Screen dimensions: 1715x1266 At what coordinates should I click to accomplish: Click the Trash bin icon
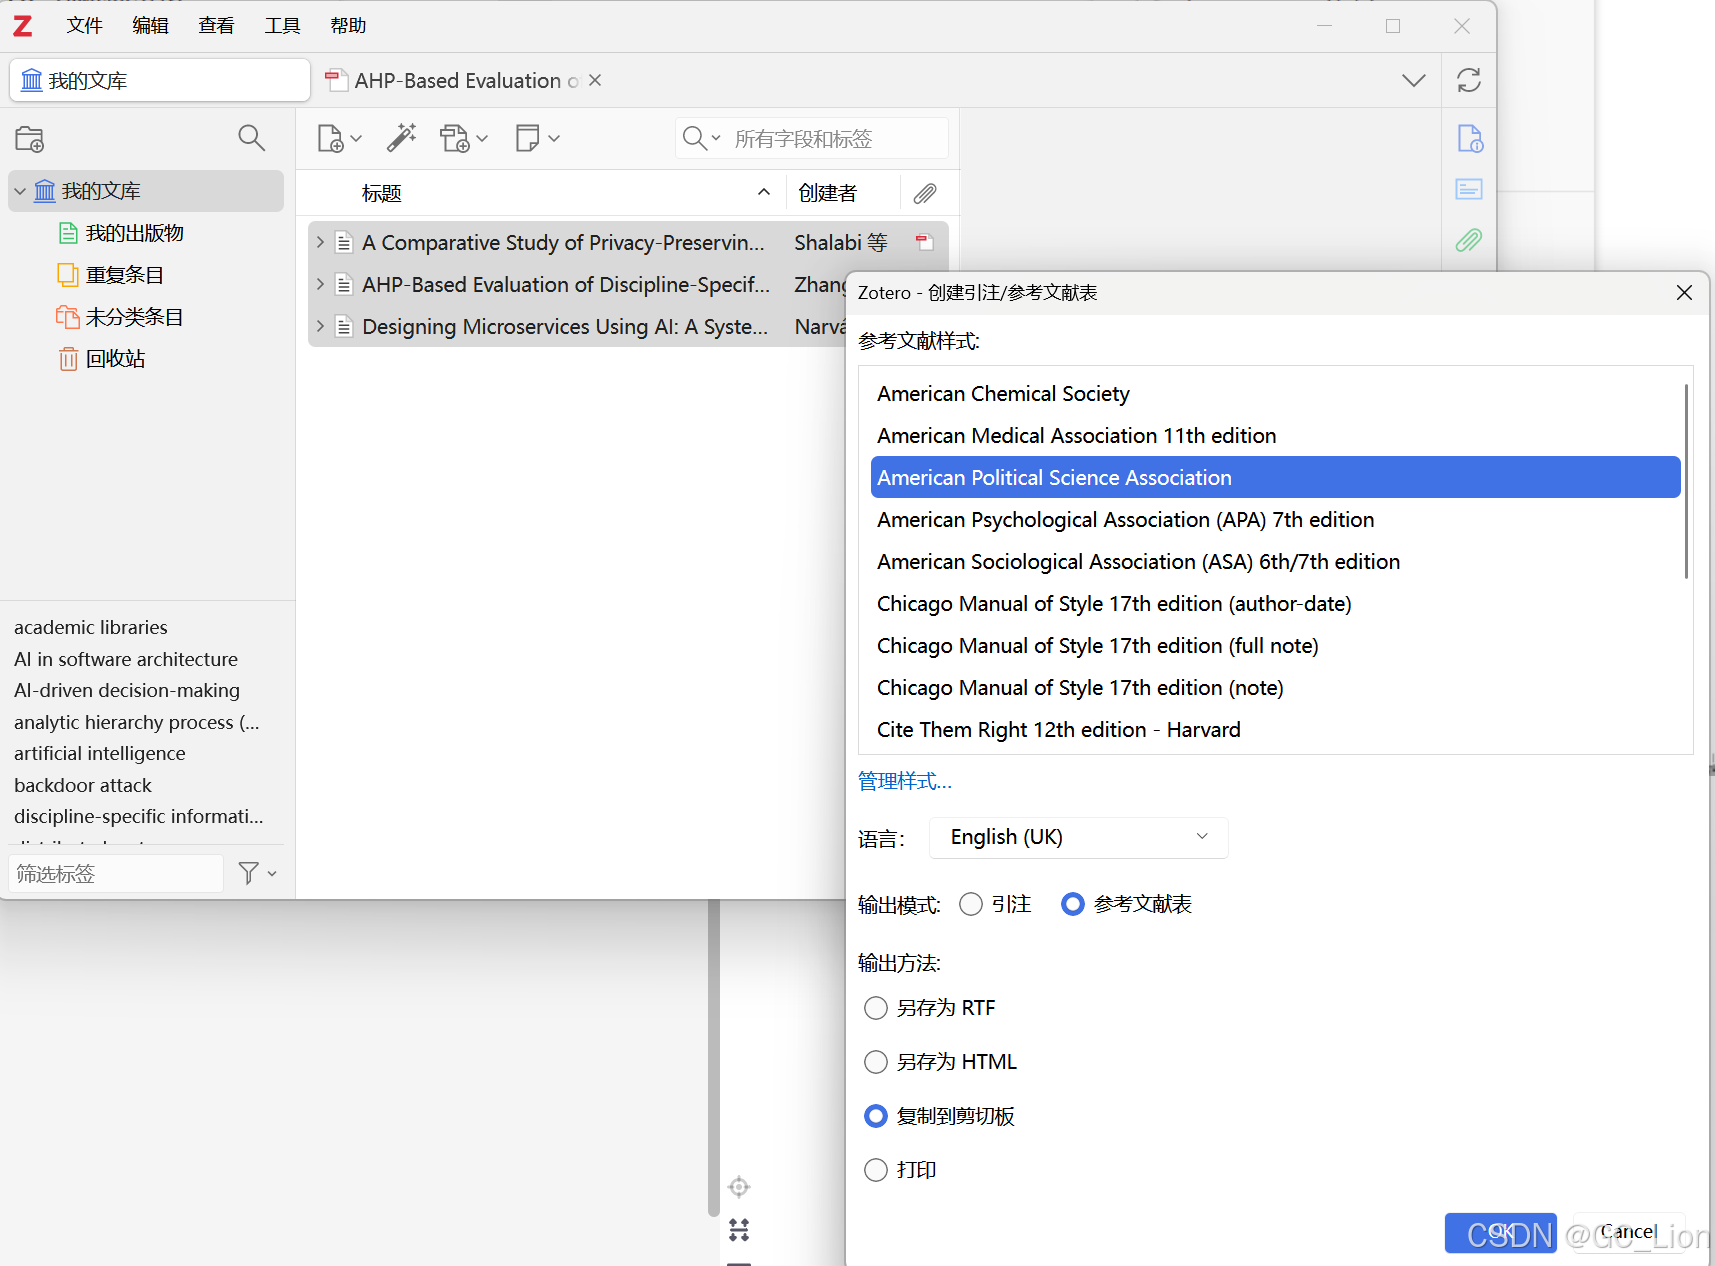pyautogui.click(x=68, y=359)
